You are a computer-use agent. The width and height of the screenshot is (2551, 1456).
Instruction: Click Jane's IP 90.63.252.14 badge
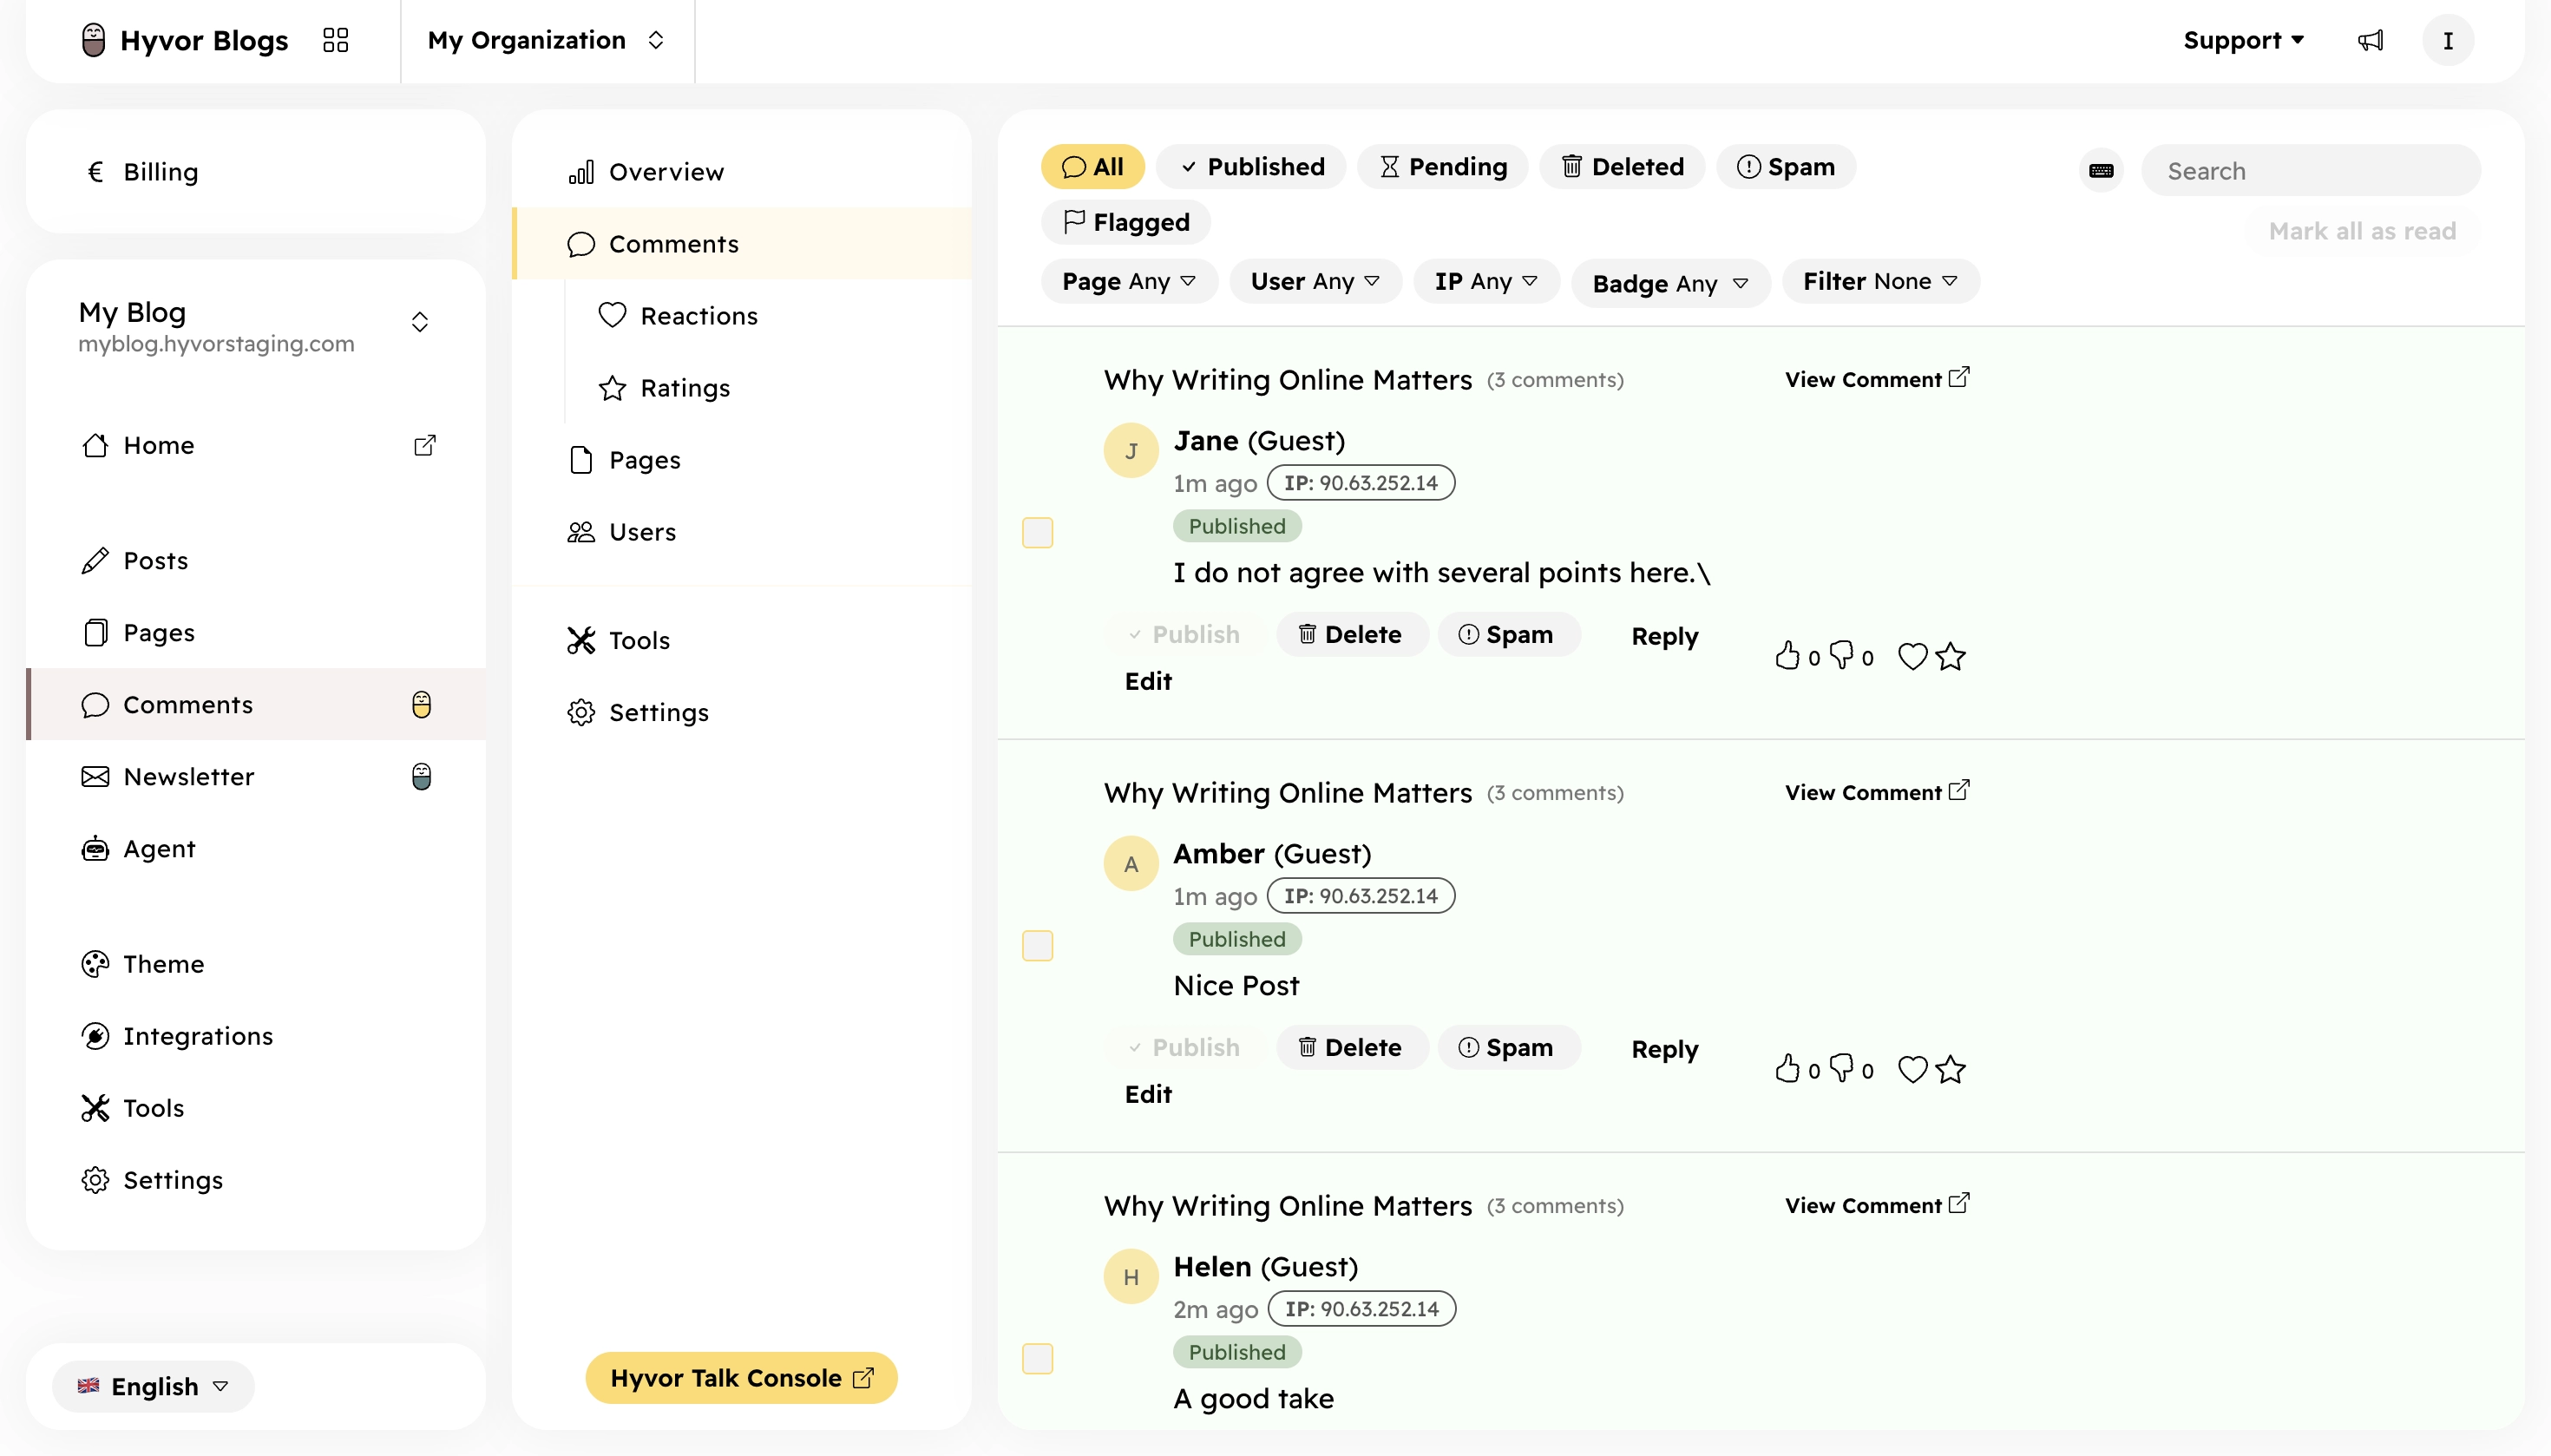pyautogui.click(x=1361, y=483)
